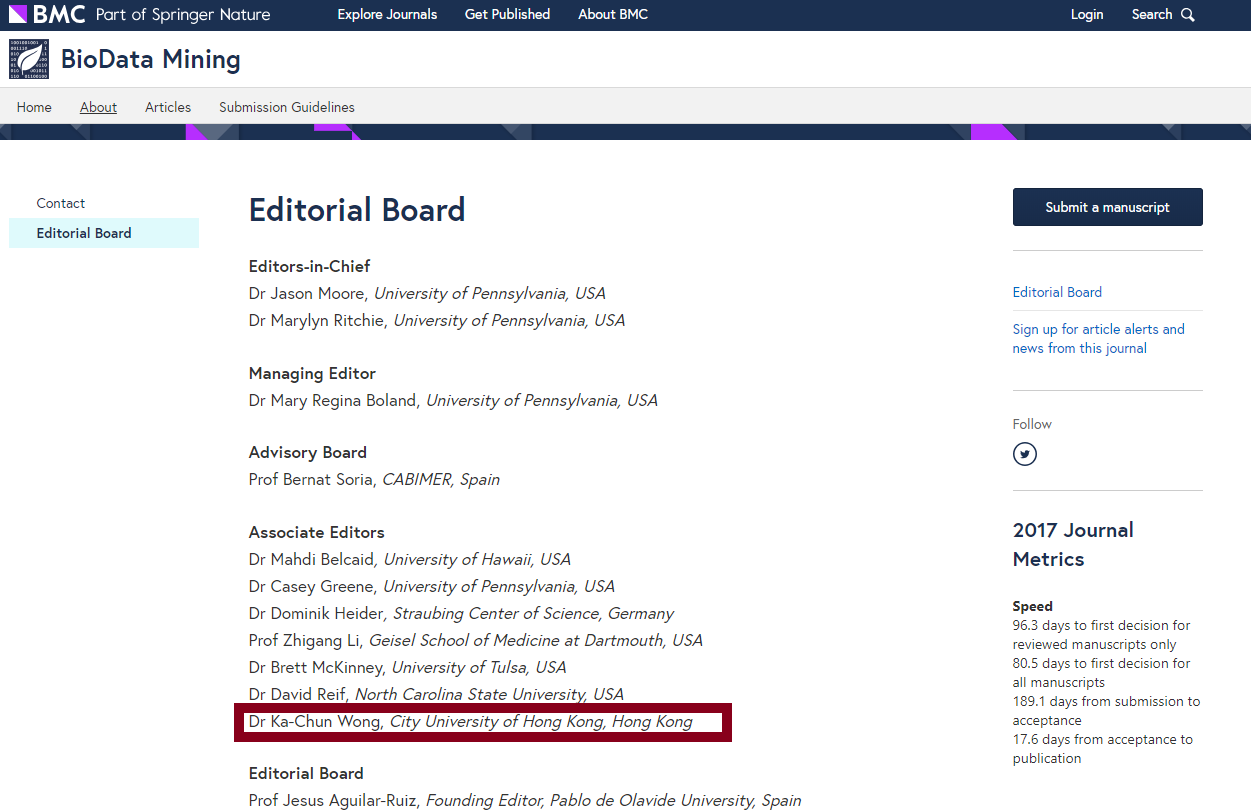Open Submission Guidelines tab
This screenshot has height=812, width=1251.
pyautogui.click(x=287, y=107)
